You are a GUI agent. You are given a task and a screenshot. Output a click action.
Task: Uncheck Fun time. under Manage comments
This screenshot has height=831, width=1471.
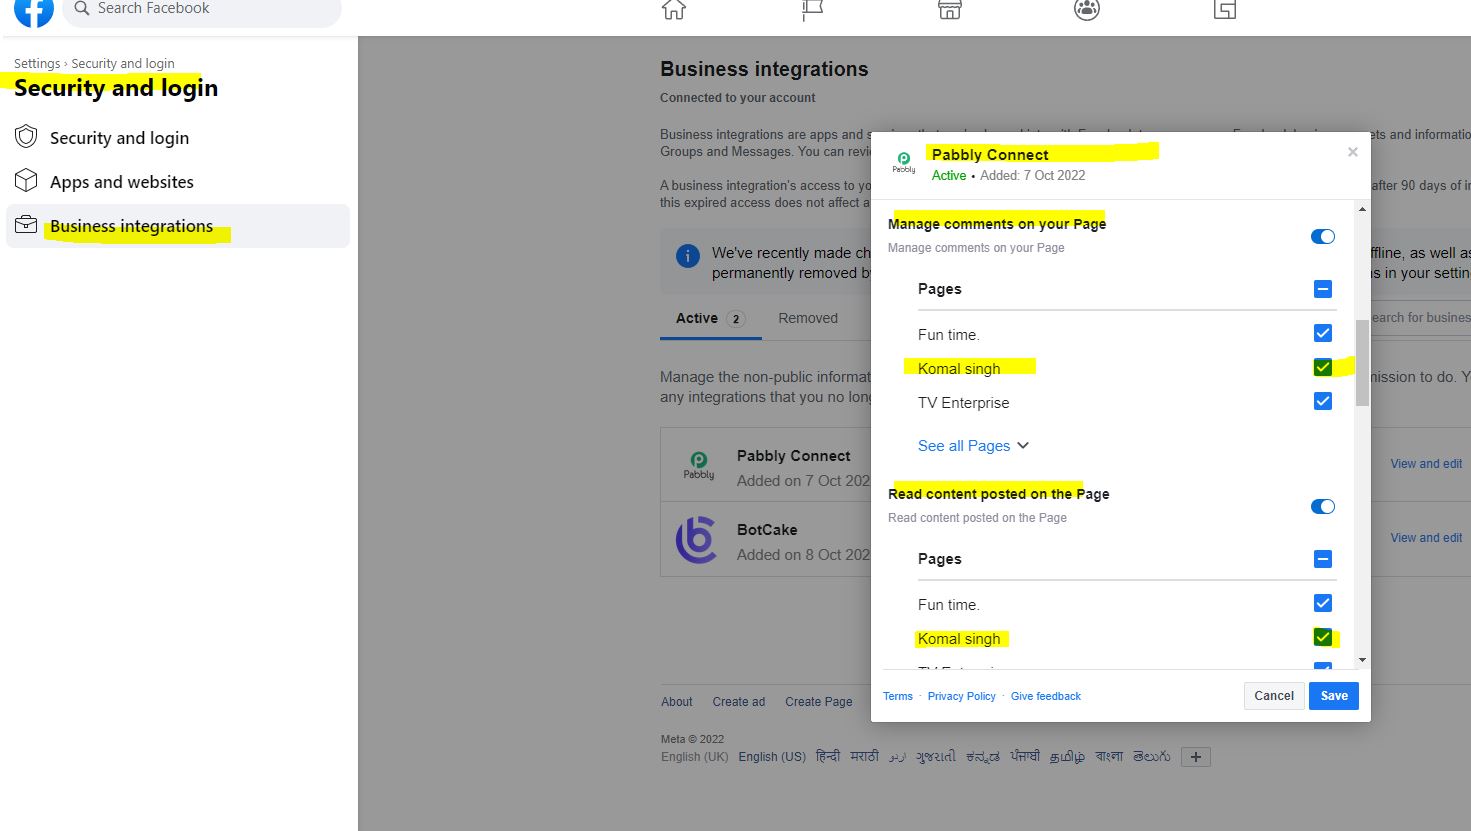click(1322, 333)
